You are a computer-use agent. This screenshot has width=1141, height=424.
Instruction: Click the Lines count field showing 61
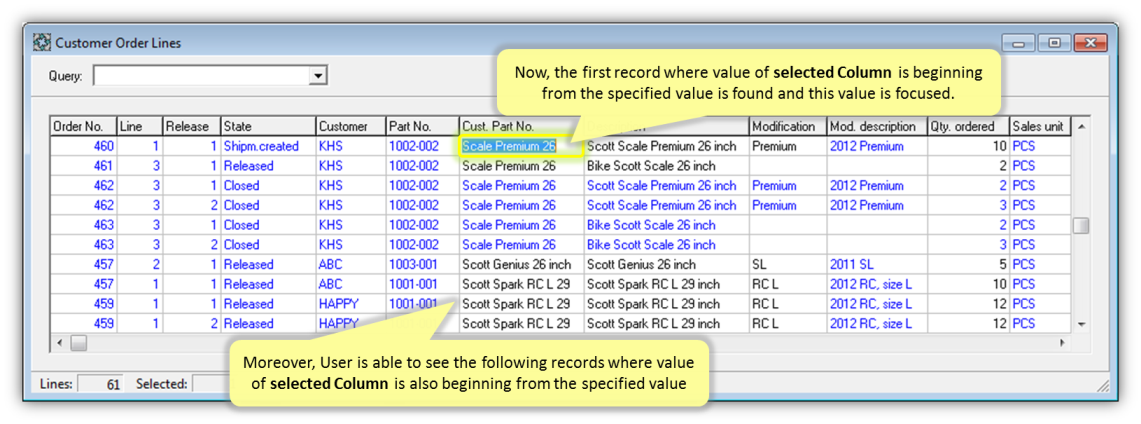coord(100,384)
